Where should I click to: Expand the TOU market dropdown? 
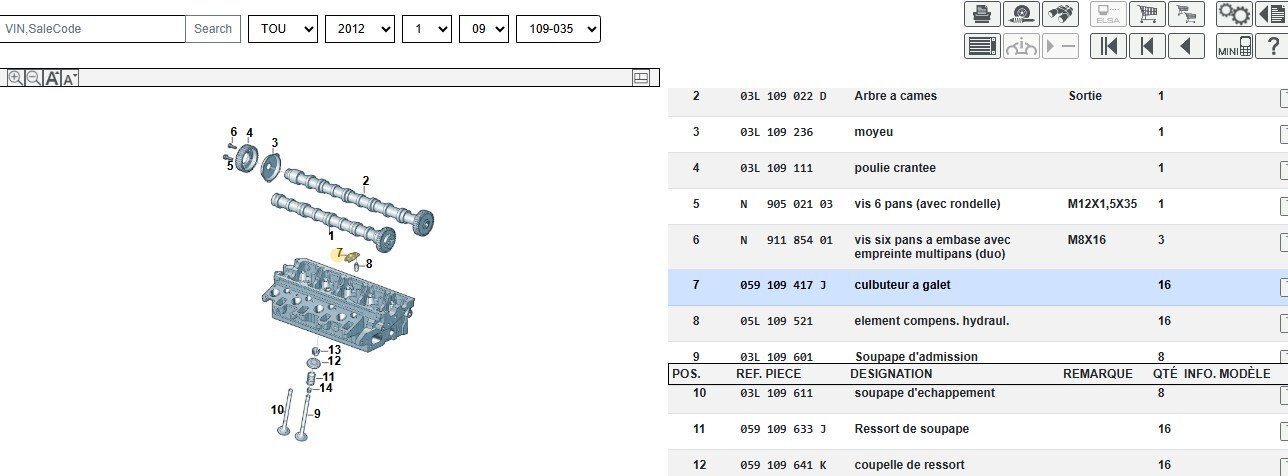[x=283, y=29]
